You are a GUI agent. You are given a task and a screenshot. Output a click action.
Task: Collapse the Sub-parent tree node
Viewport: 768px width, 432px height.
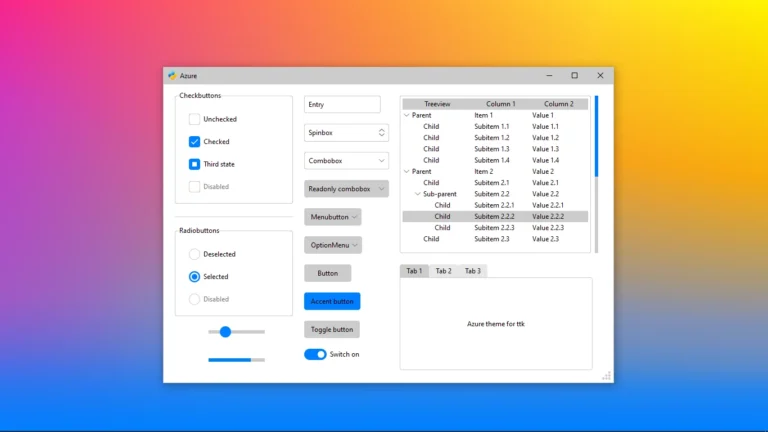[x=418, y=194]
